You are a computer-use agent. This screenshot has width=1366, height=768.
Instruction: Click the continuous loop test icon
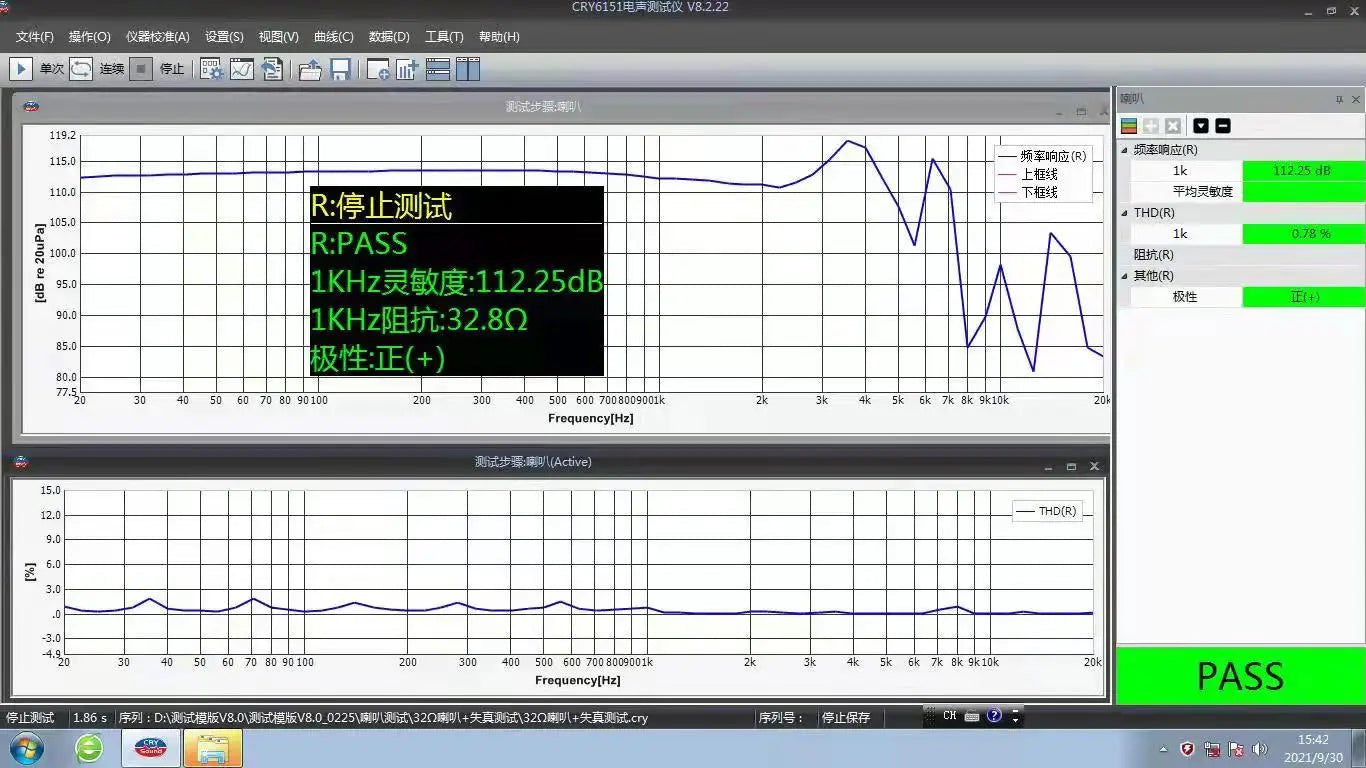[x=81, y=69]
